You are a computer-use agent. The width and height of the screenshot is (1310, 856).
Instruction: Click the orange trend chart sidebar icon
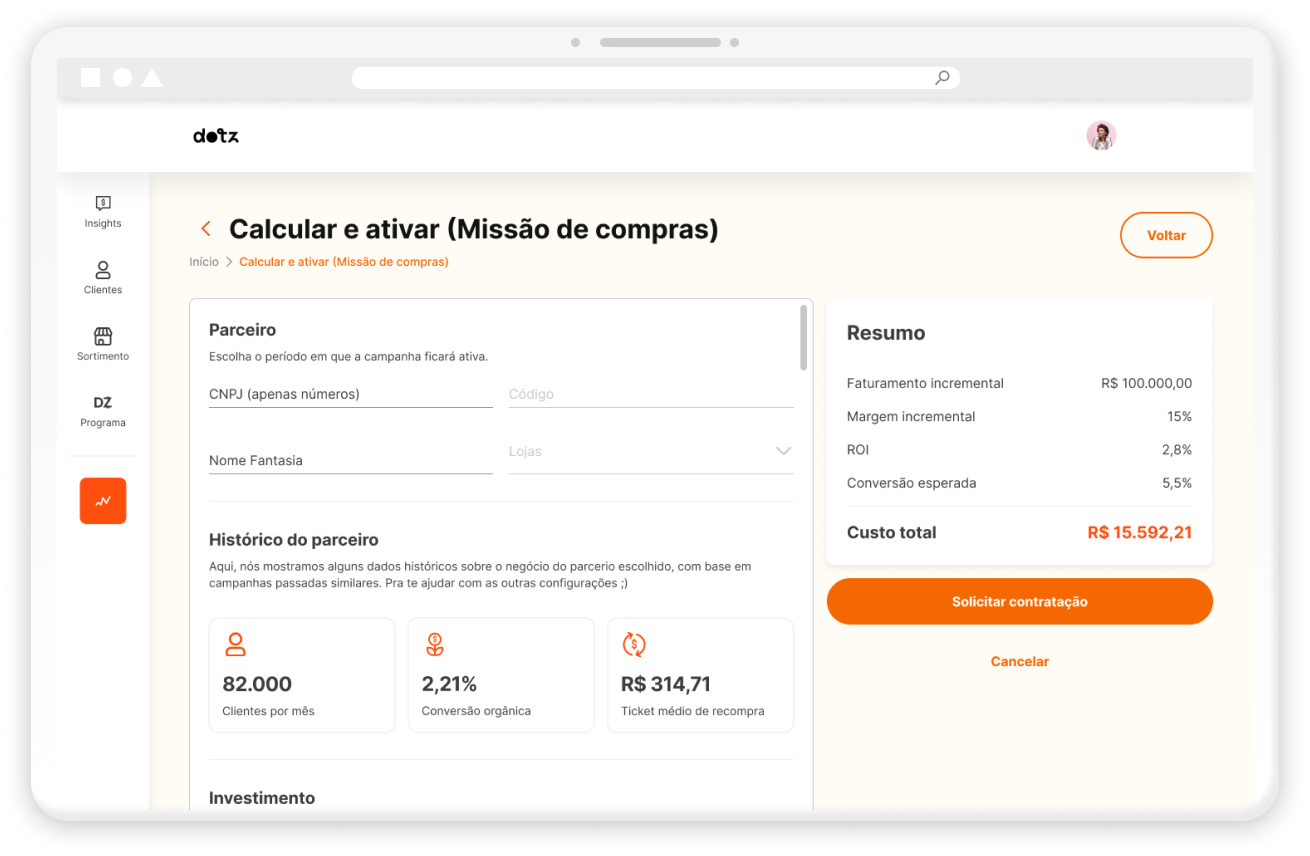tap(103, 501)
